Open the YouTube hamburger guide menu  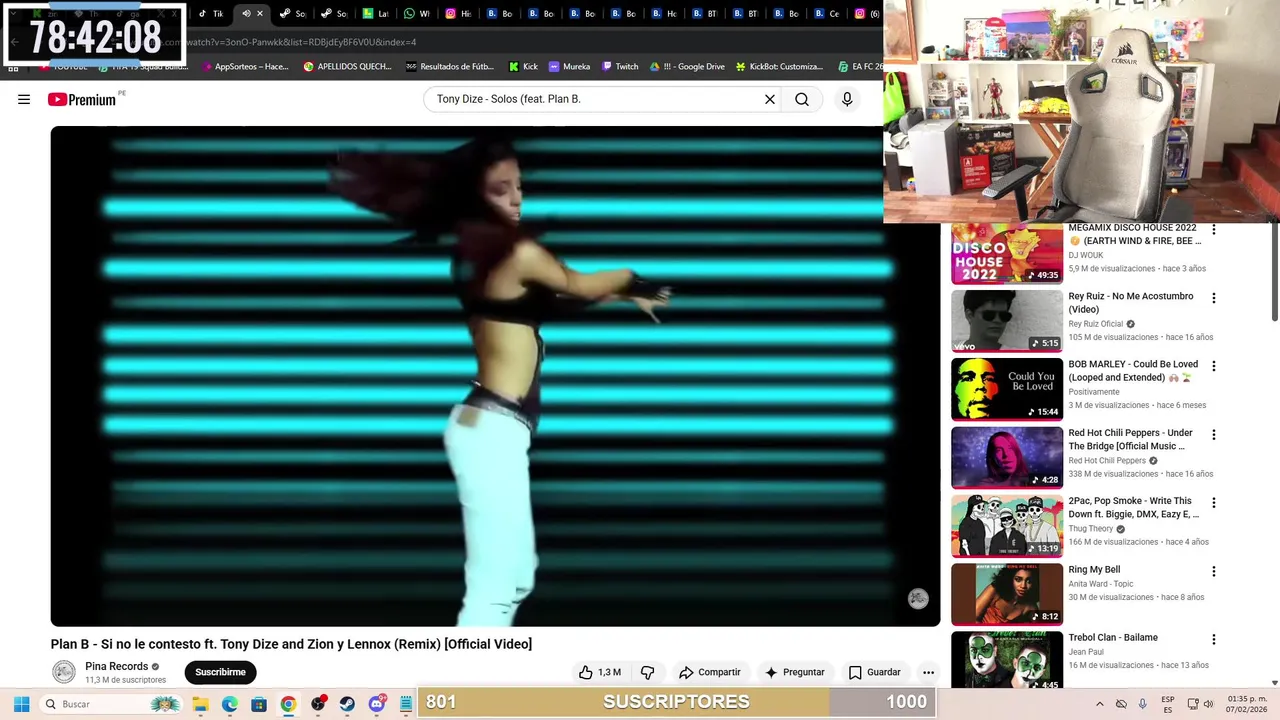[24, 99]
